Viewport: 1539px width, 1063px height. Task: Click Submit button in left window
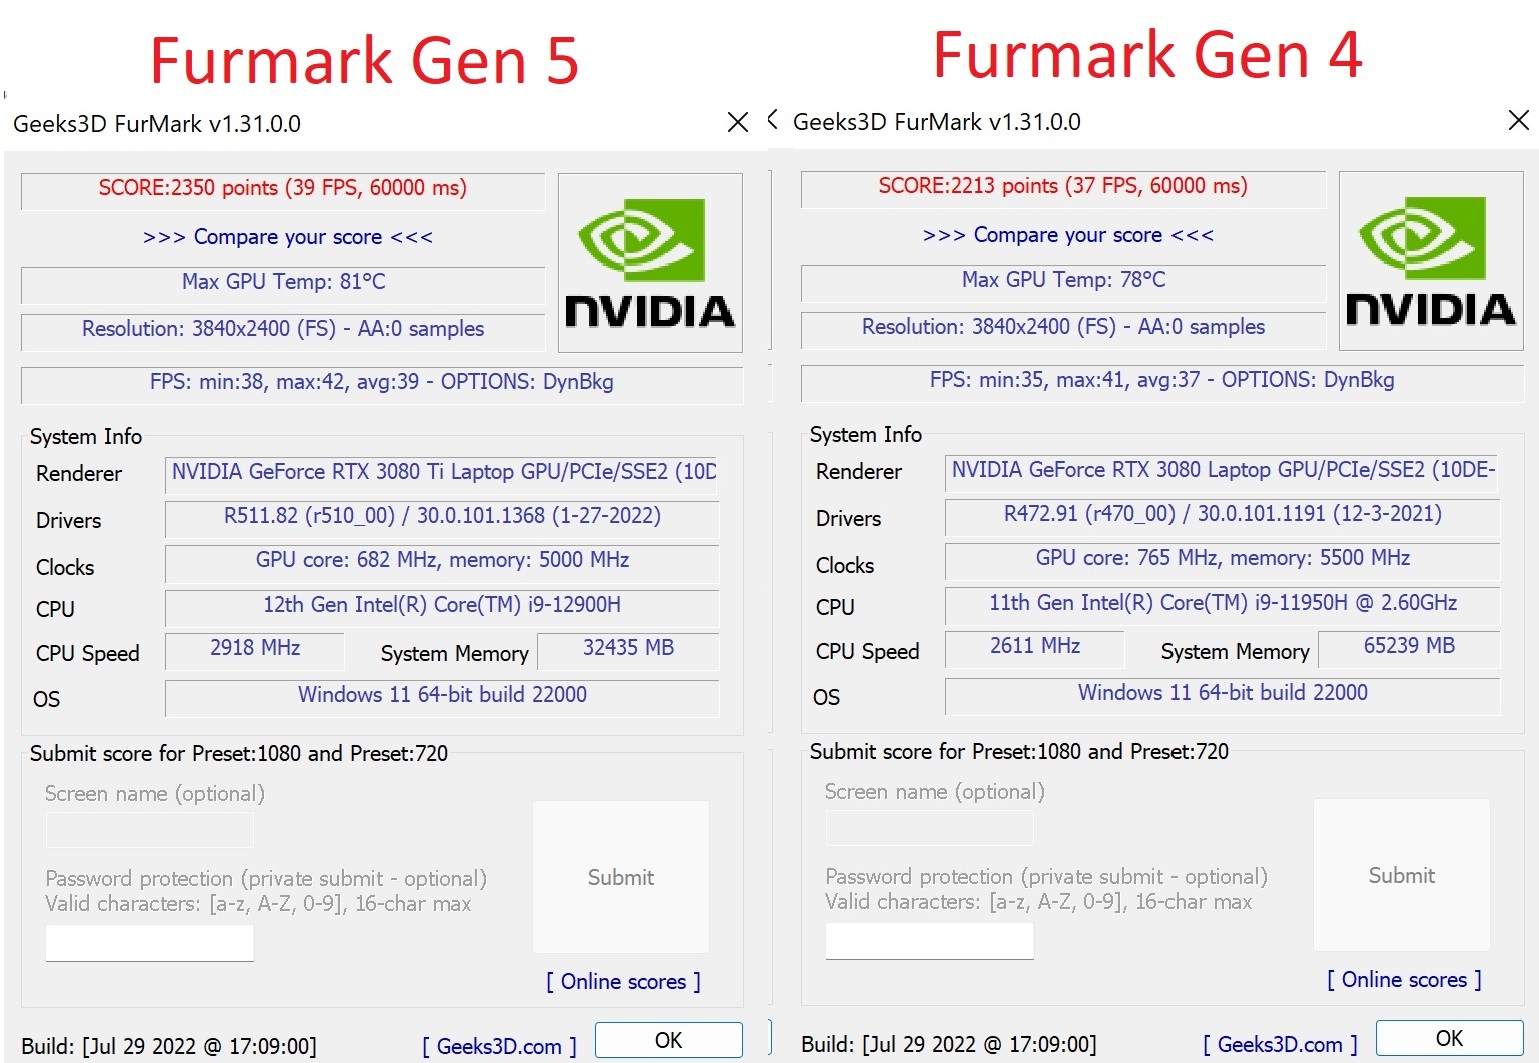[x=621, y=877]
